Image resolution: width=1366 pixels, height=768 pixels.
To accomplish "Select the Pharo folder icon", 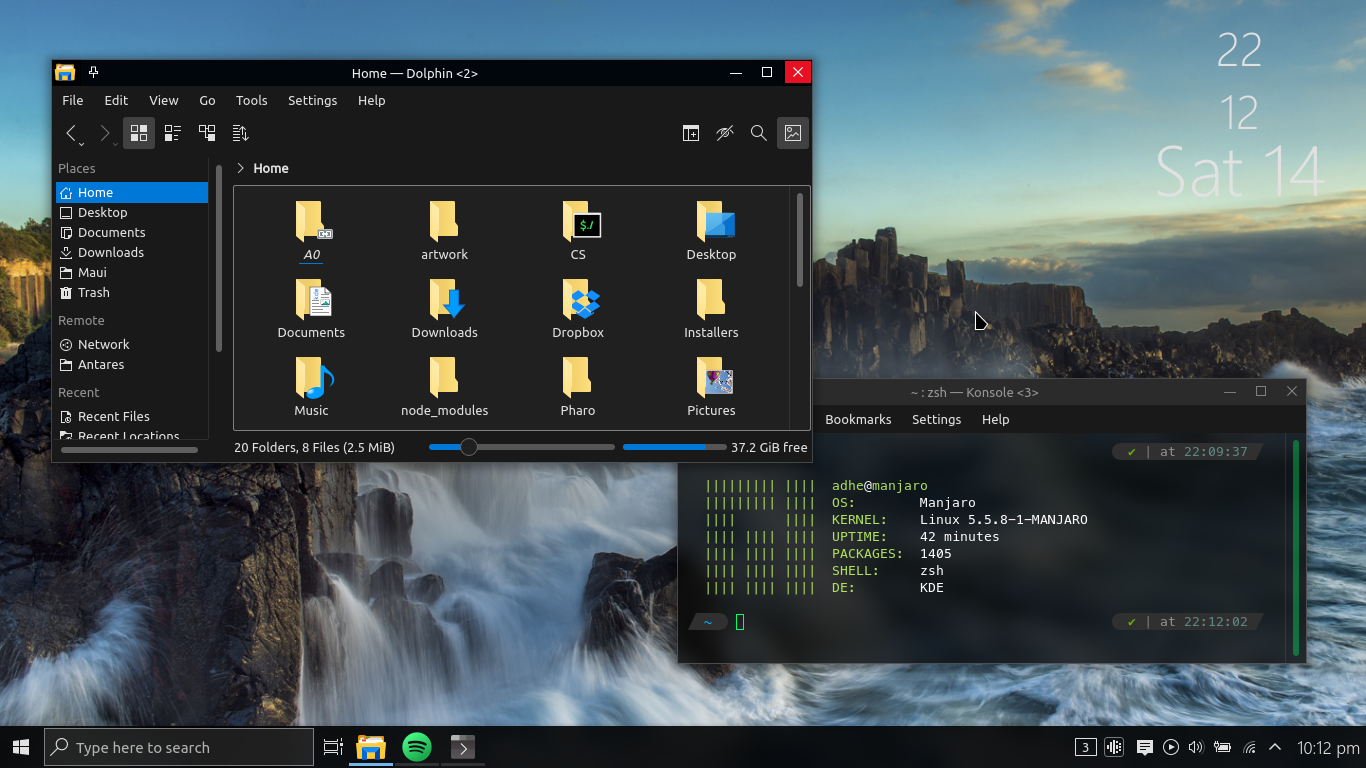I will click(577, 378).
